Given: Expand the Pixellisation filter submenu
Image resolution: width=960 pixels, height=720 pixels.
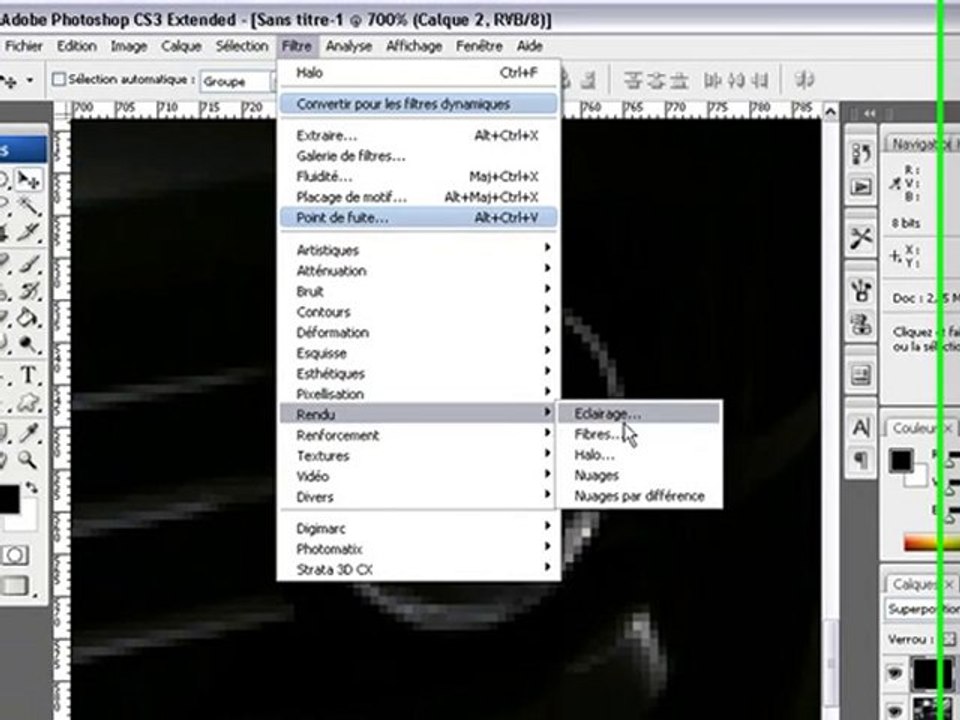Looking at the screenshot, I should tap(419, 394).
